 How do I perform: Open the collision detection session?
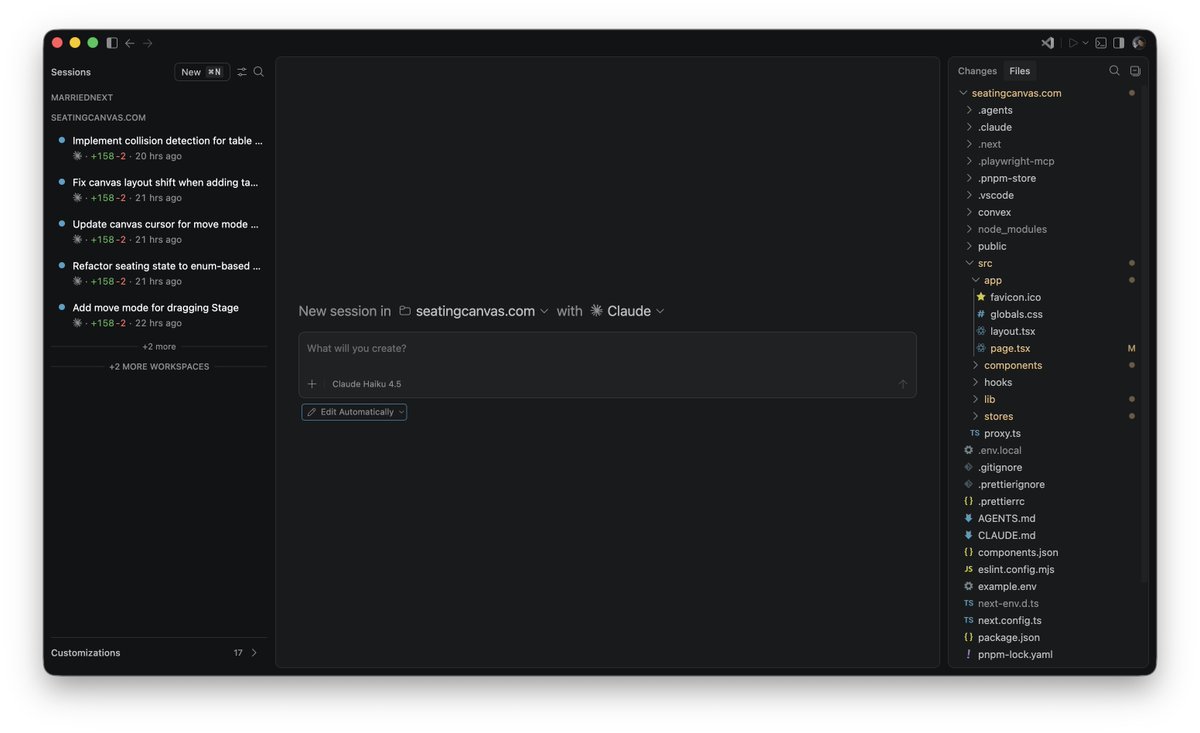(x=160, y=148)
